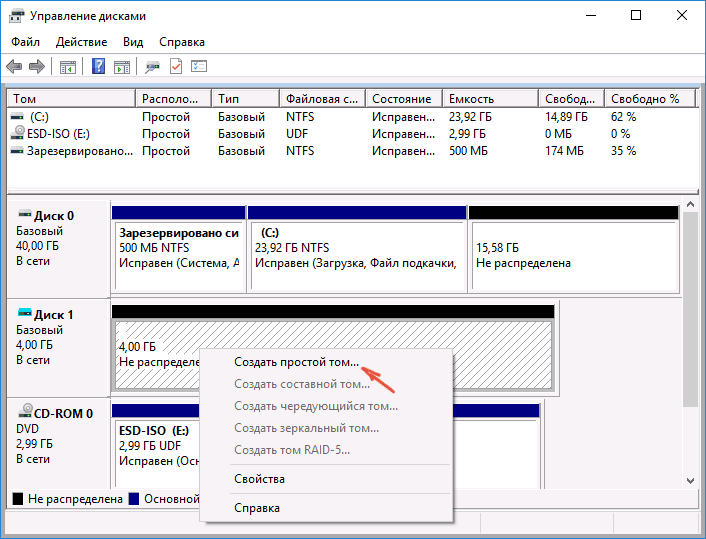Viewport: 706px width, 539px height.
Task: Open the Вид menu
Action: 133,42
